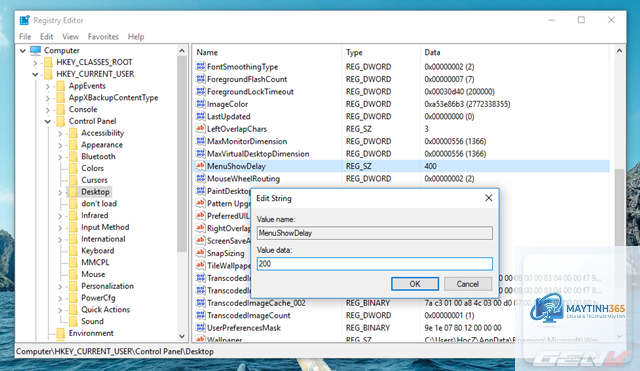Expand the Appearance key
The height and width of the screenshot is (371, 640).
click(x=60, y=145)
